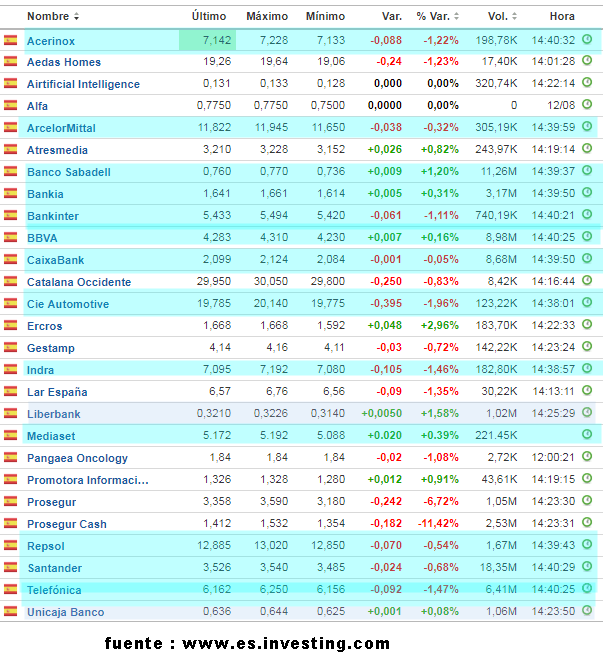This screenshot has width=603, height=654.
Task: Open the Santander stock link
Action: pos(55,568)
